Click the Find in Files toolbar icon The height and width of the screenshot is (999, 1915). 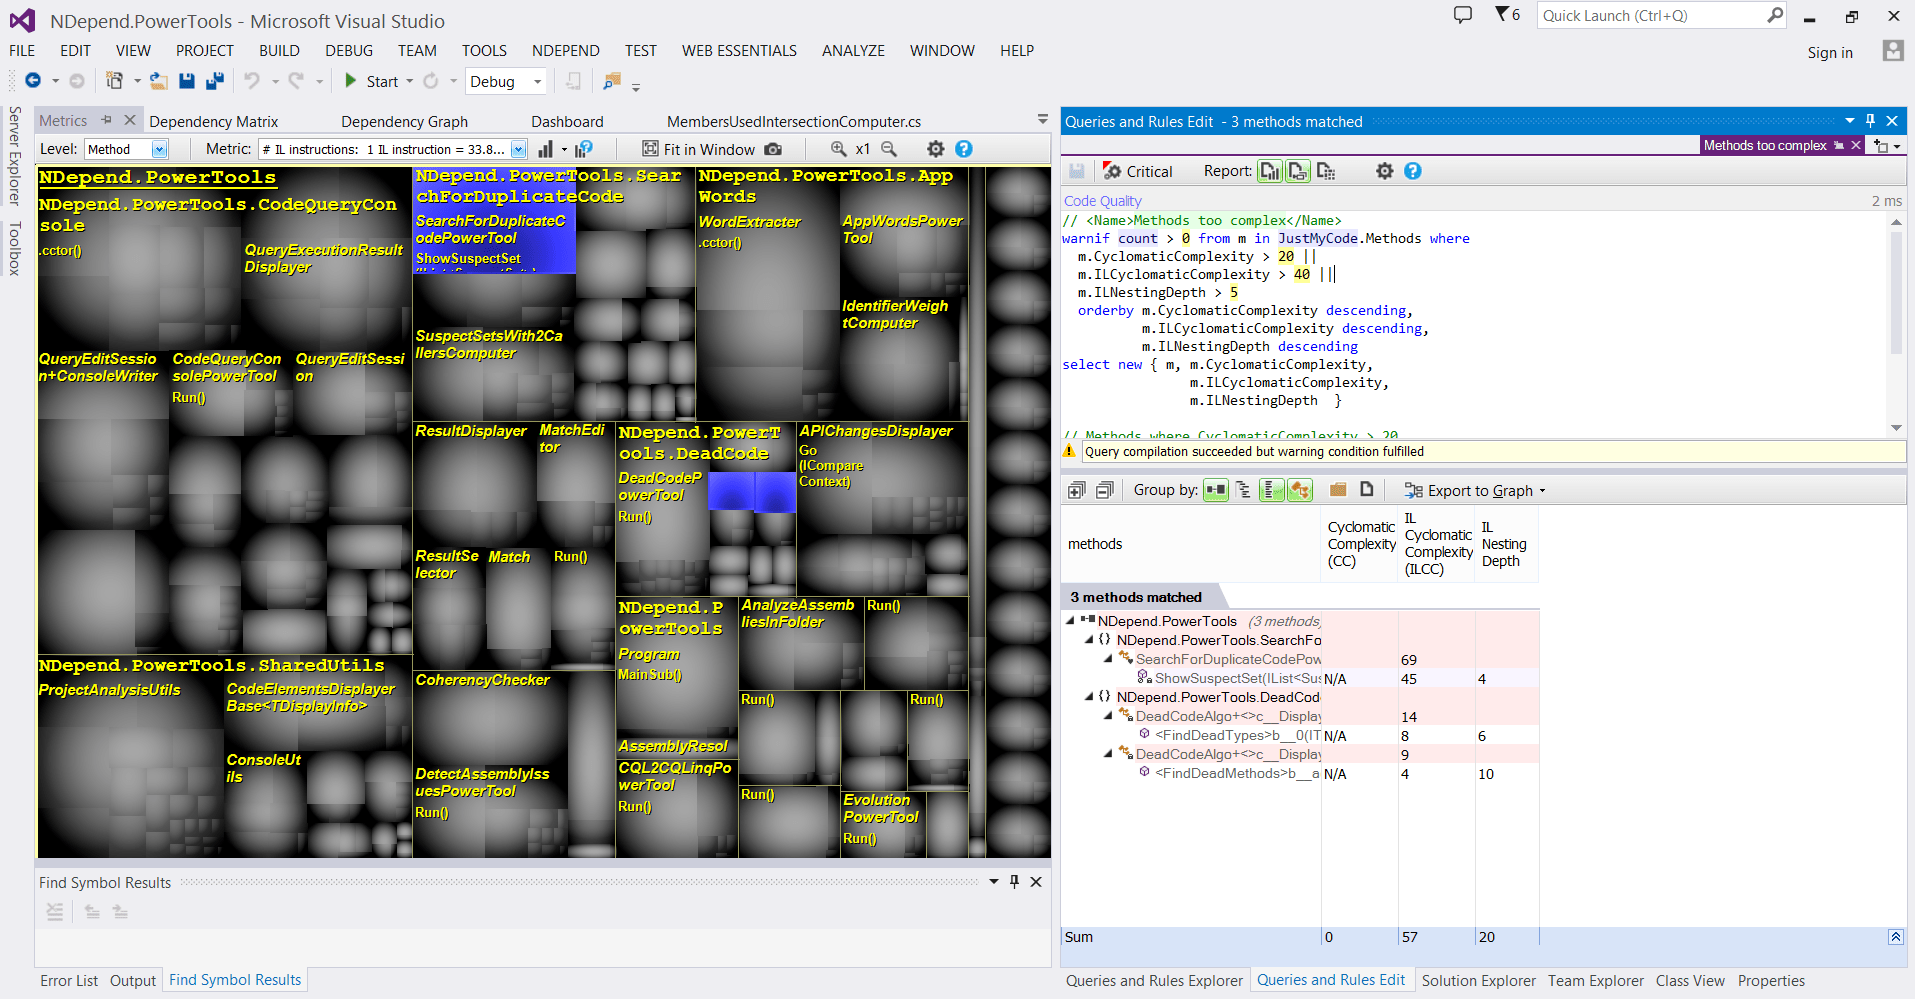pyautogui.click(x=612, y=81)
